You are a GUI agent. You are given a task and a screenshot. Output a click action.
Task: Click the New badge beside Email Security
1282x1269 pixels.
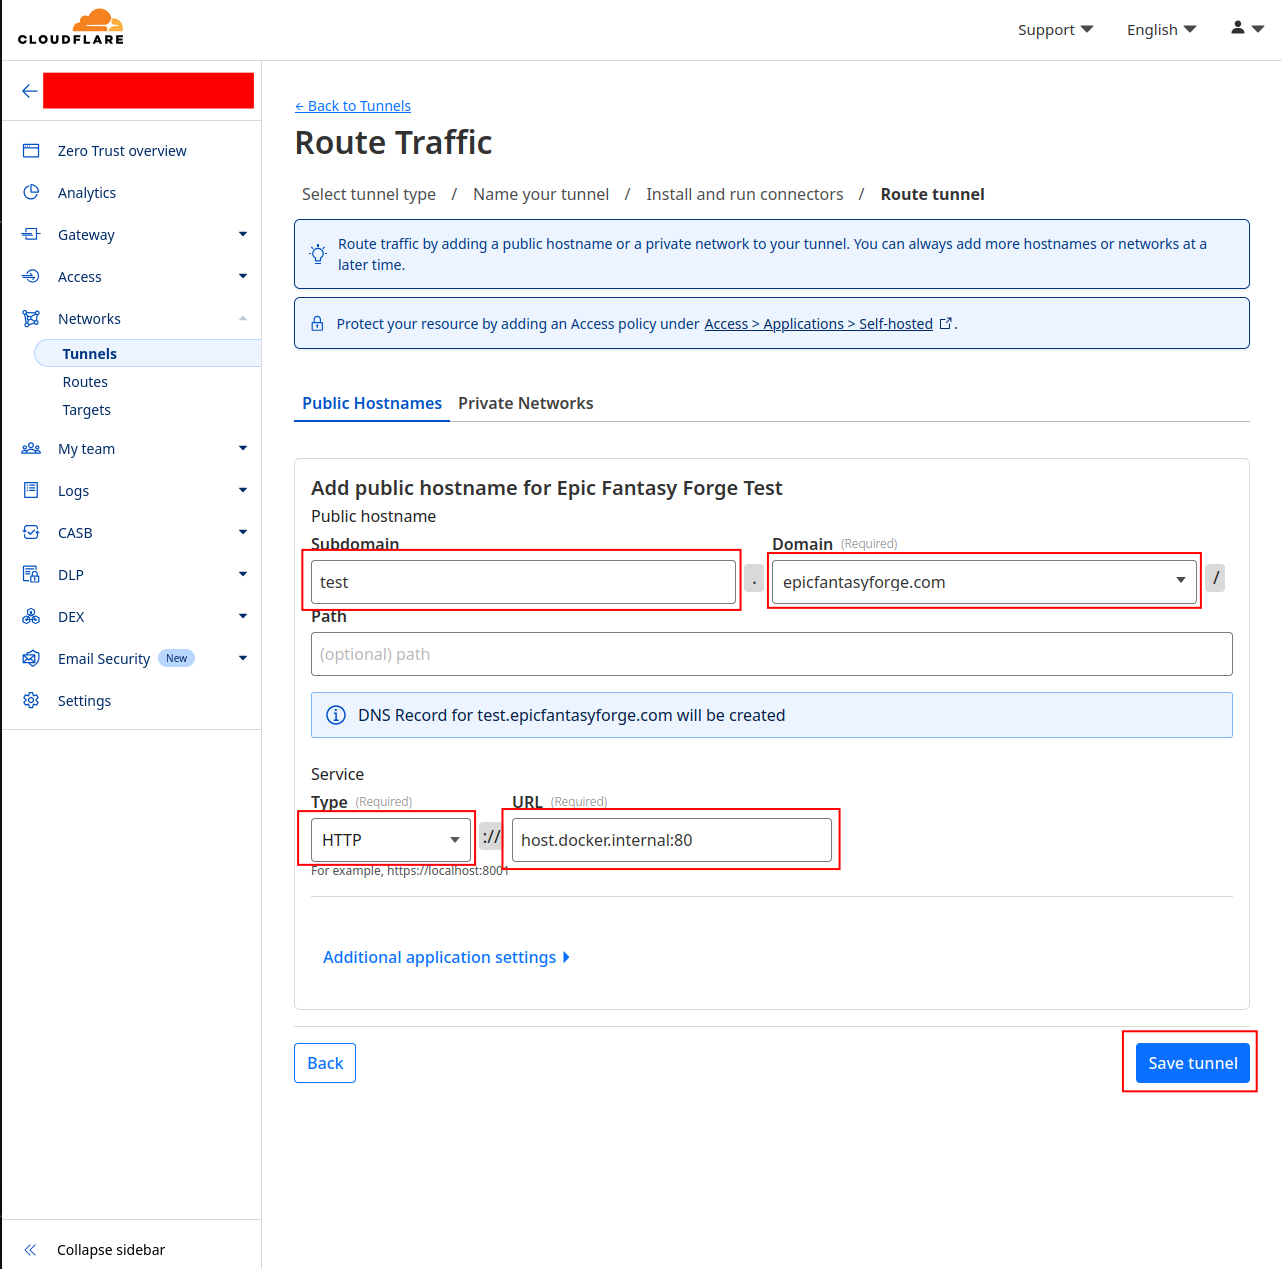coord(177,658)
